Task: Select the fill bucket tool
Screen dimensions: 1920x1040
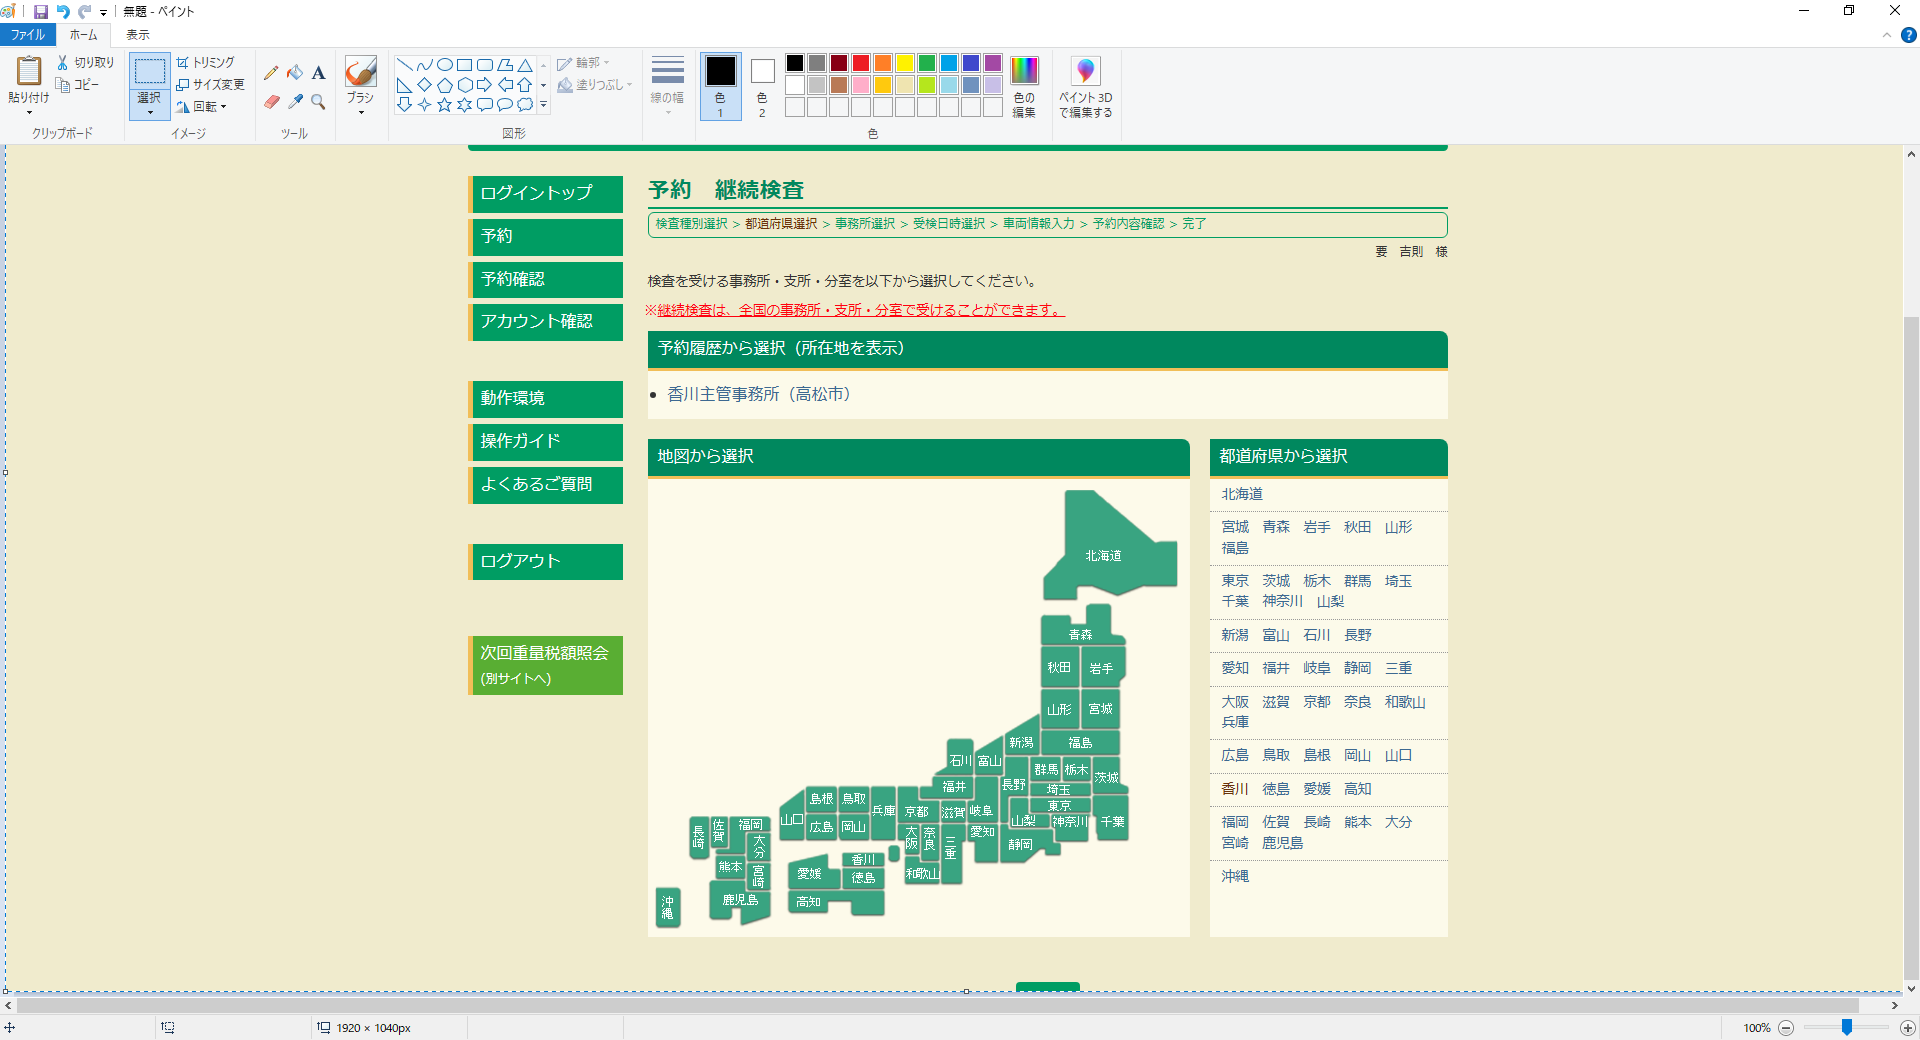Action: pyautogui.click(x=295, y=73)
